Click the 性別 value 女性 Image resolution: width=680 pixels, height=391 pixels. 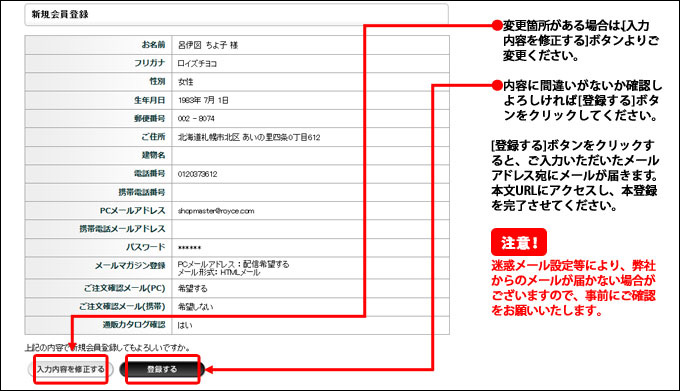coord(186,81)
